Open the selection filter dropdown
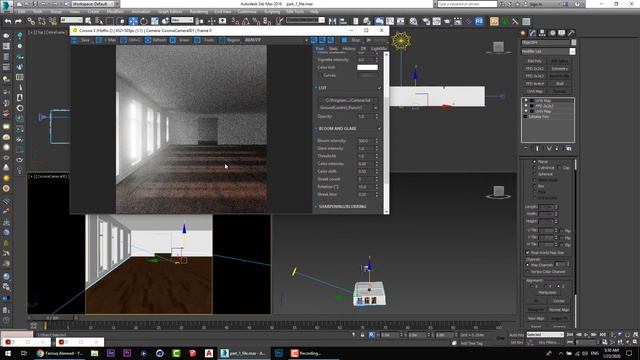 click(71, 20)
